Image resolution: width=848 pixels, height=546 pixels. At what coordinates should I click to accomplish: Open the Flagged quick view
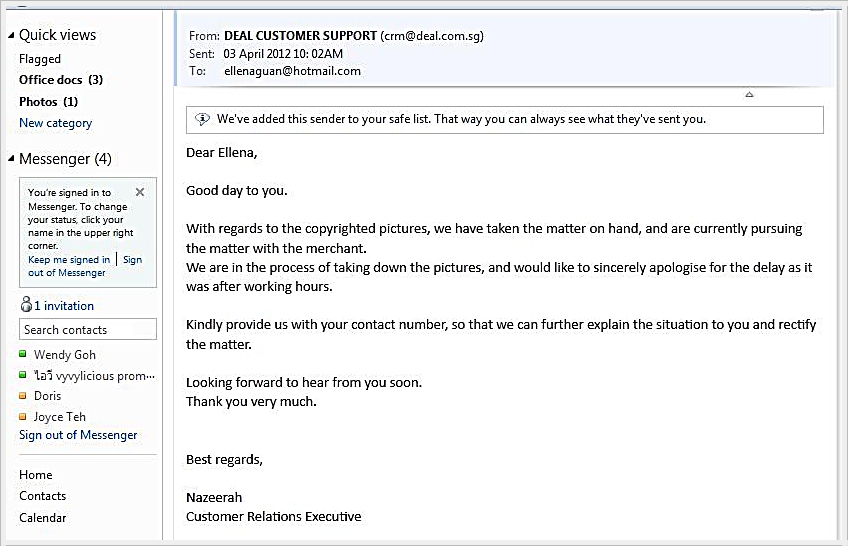pyautogui.click(x=40, y=59)
